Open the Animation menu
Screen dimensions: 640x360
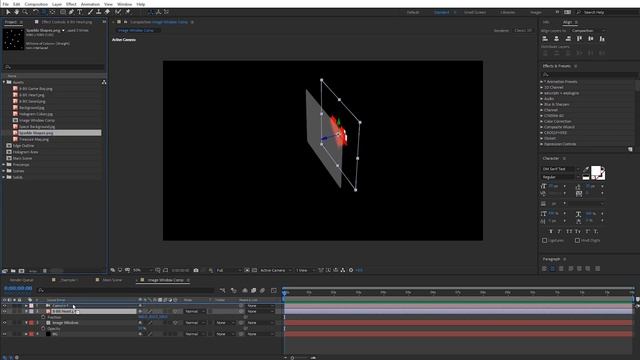pyautogui.click(x=90, y=4)
